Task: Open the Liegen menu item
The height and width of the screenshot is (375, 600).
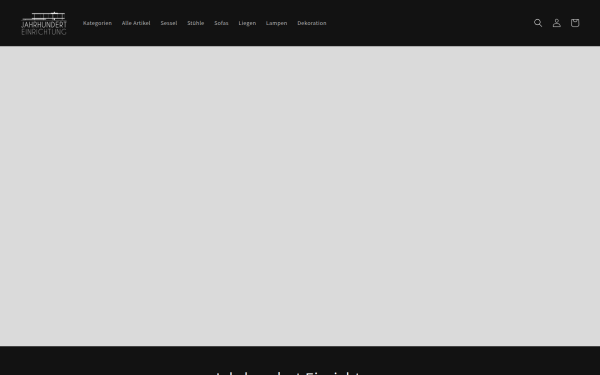Action: point(247,23)
